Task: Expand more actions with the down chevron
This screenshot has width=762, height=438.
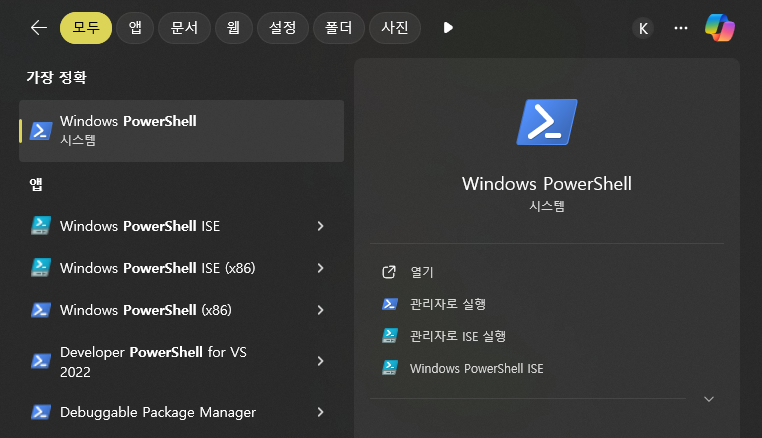Action: [x=709, y=399]
